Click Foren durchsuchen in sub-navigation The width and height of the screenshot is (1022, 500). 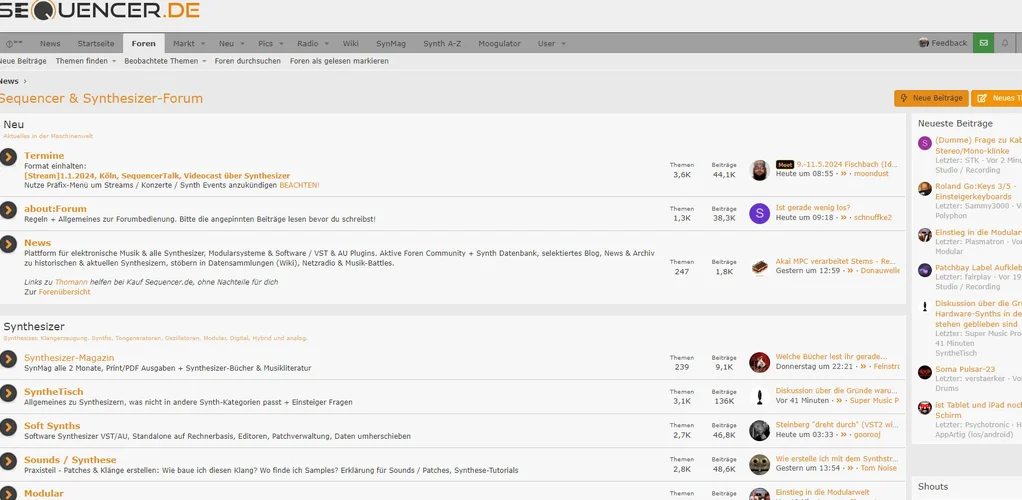click(x=248, y=61)
